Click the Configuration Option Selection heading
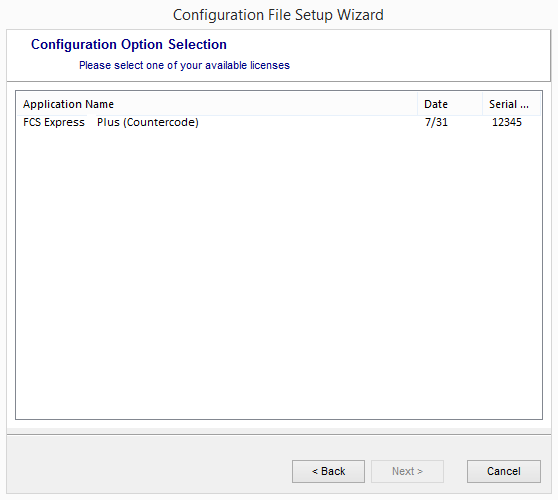Image resolution: width=558 pixels, height=500 pixels. (129, 44)
